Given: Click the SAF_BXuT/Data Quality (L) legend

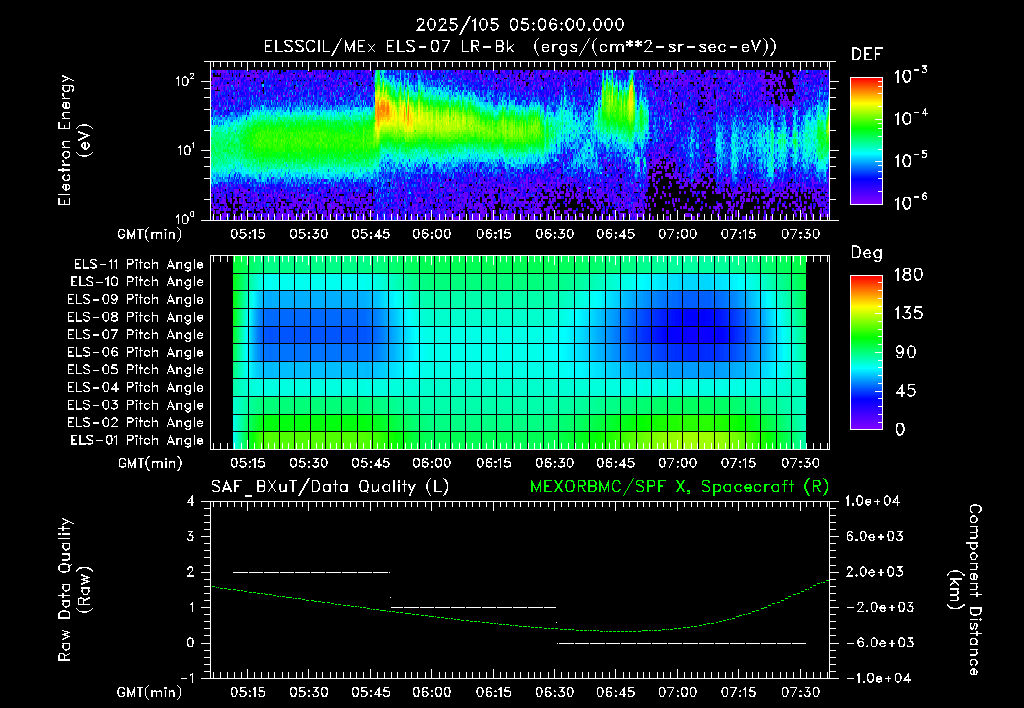Looking at the screenshot, I should [330, 487].
